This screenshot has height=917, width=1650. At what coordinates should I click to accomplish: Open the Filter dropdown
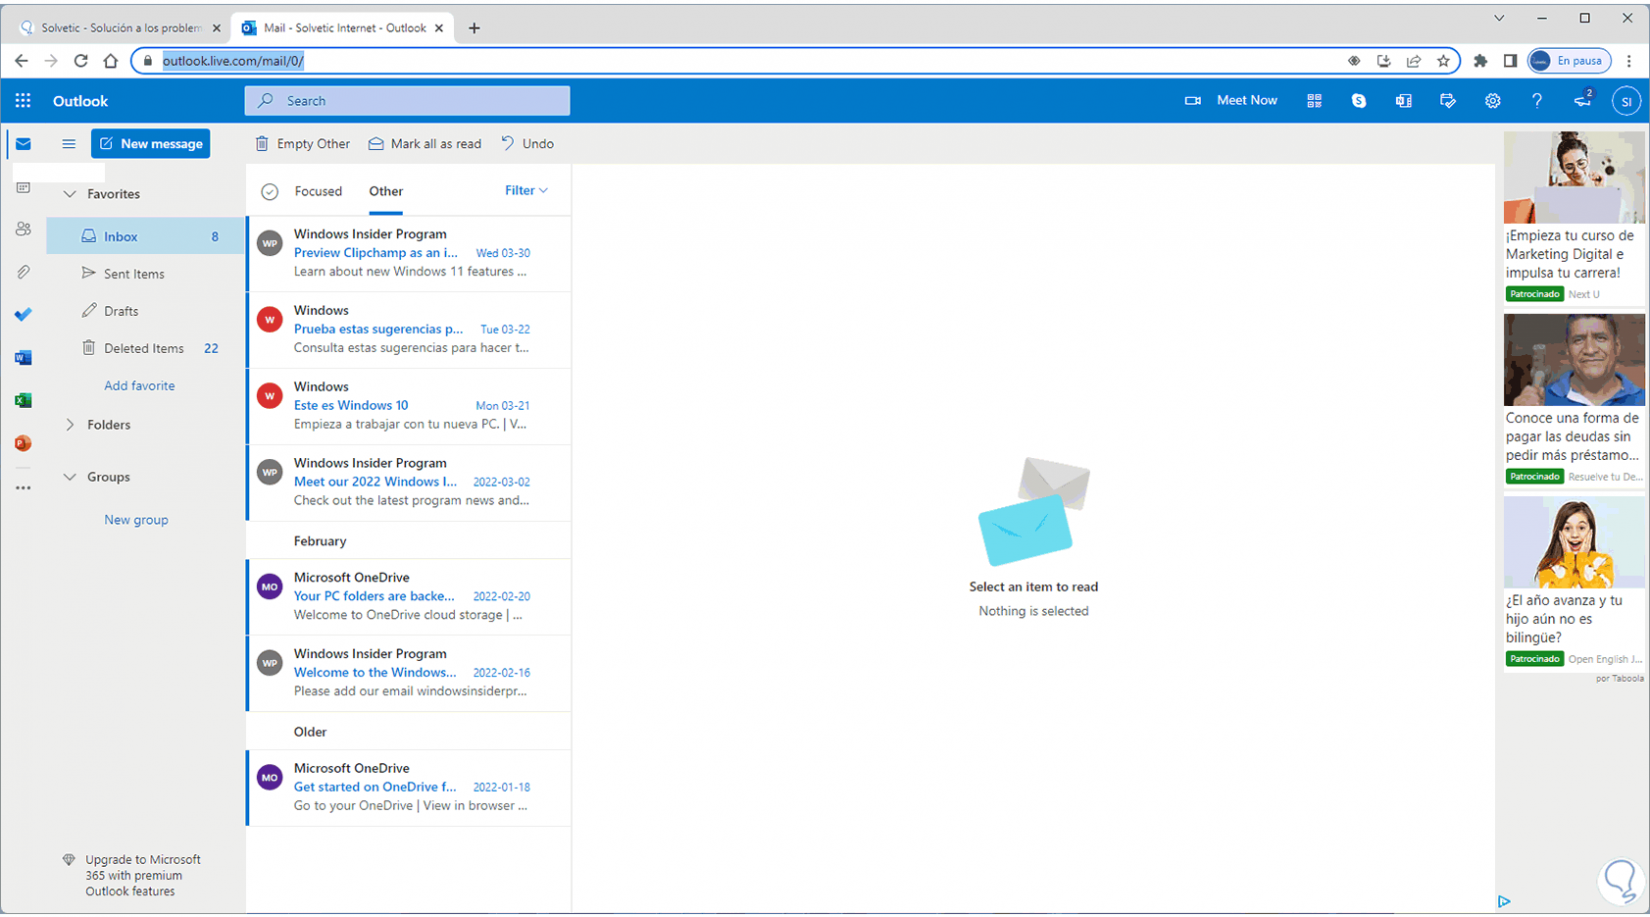tap(526, 191)
